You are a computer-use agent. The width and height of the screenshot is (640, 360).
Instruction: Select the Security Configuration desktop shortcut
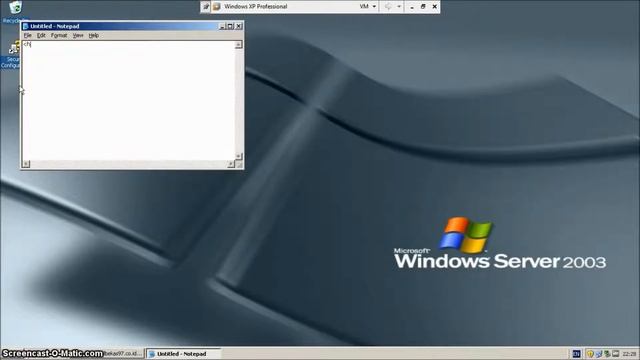tap(11, 54)
